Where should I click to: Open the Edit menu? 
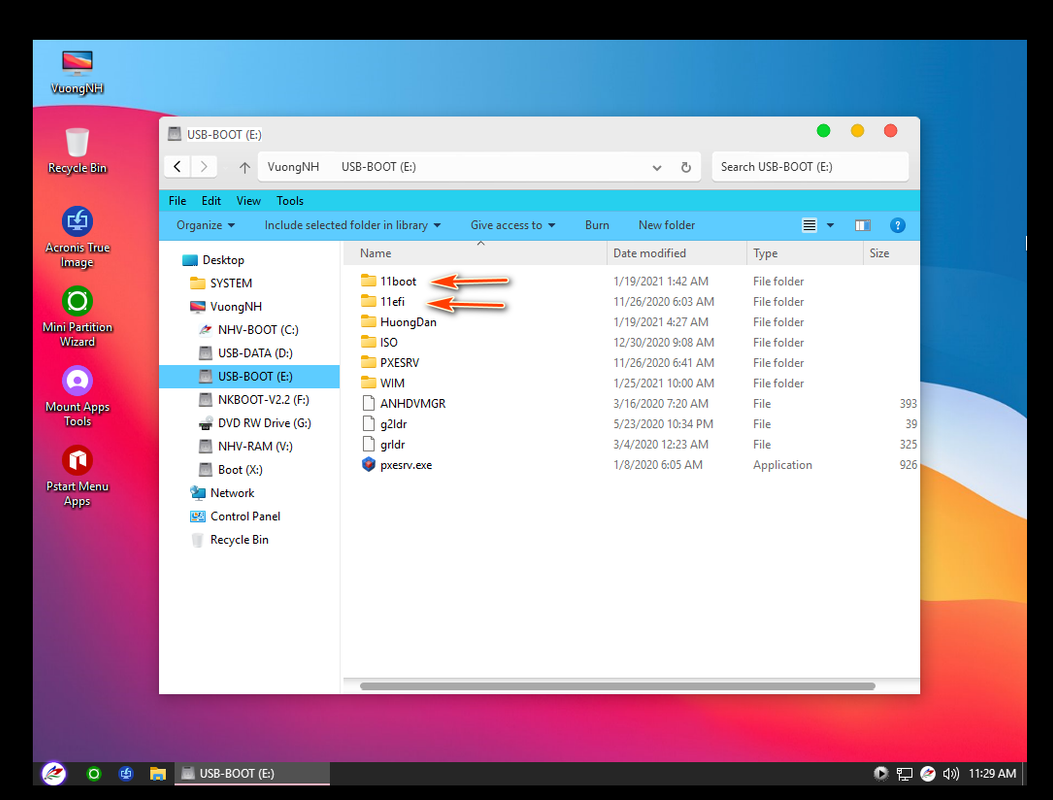coord(211,201)
